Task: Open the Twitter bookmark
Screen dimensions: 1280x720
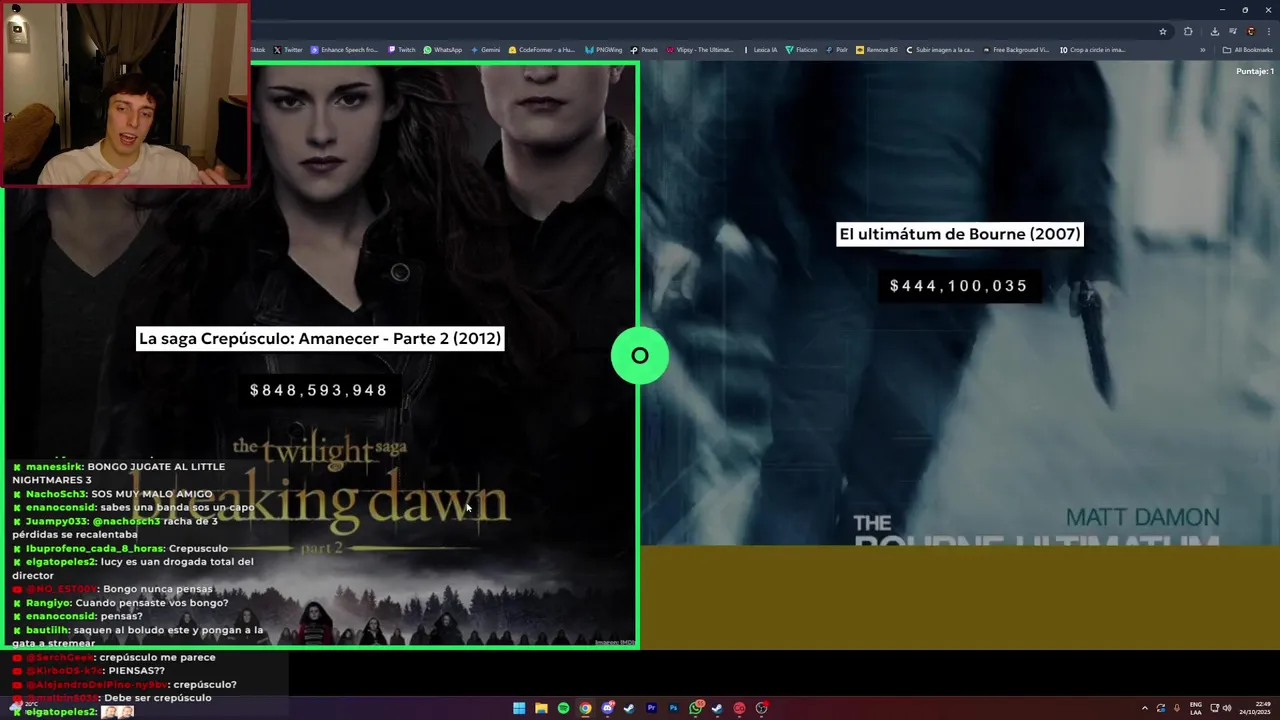Action: click(287, 50)
